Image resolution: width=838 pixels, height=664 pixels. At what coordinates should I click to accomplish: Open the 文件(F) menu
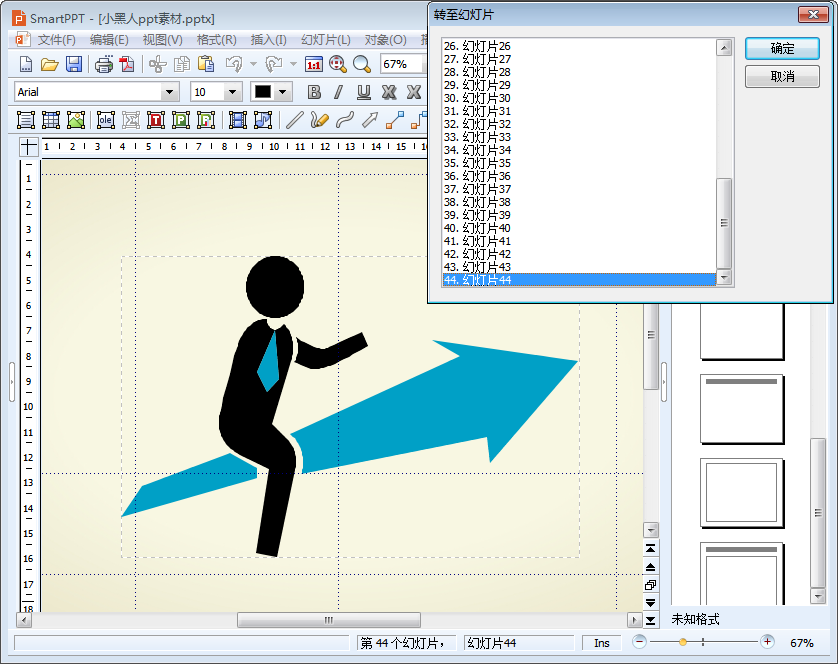click(x=56, y=40)
